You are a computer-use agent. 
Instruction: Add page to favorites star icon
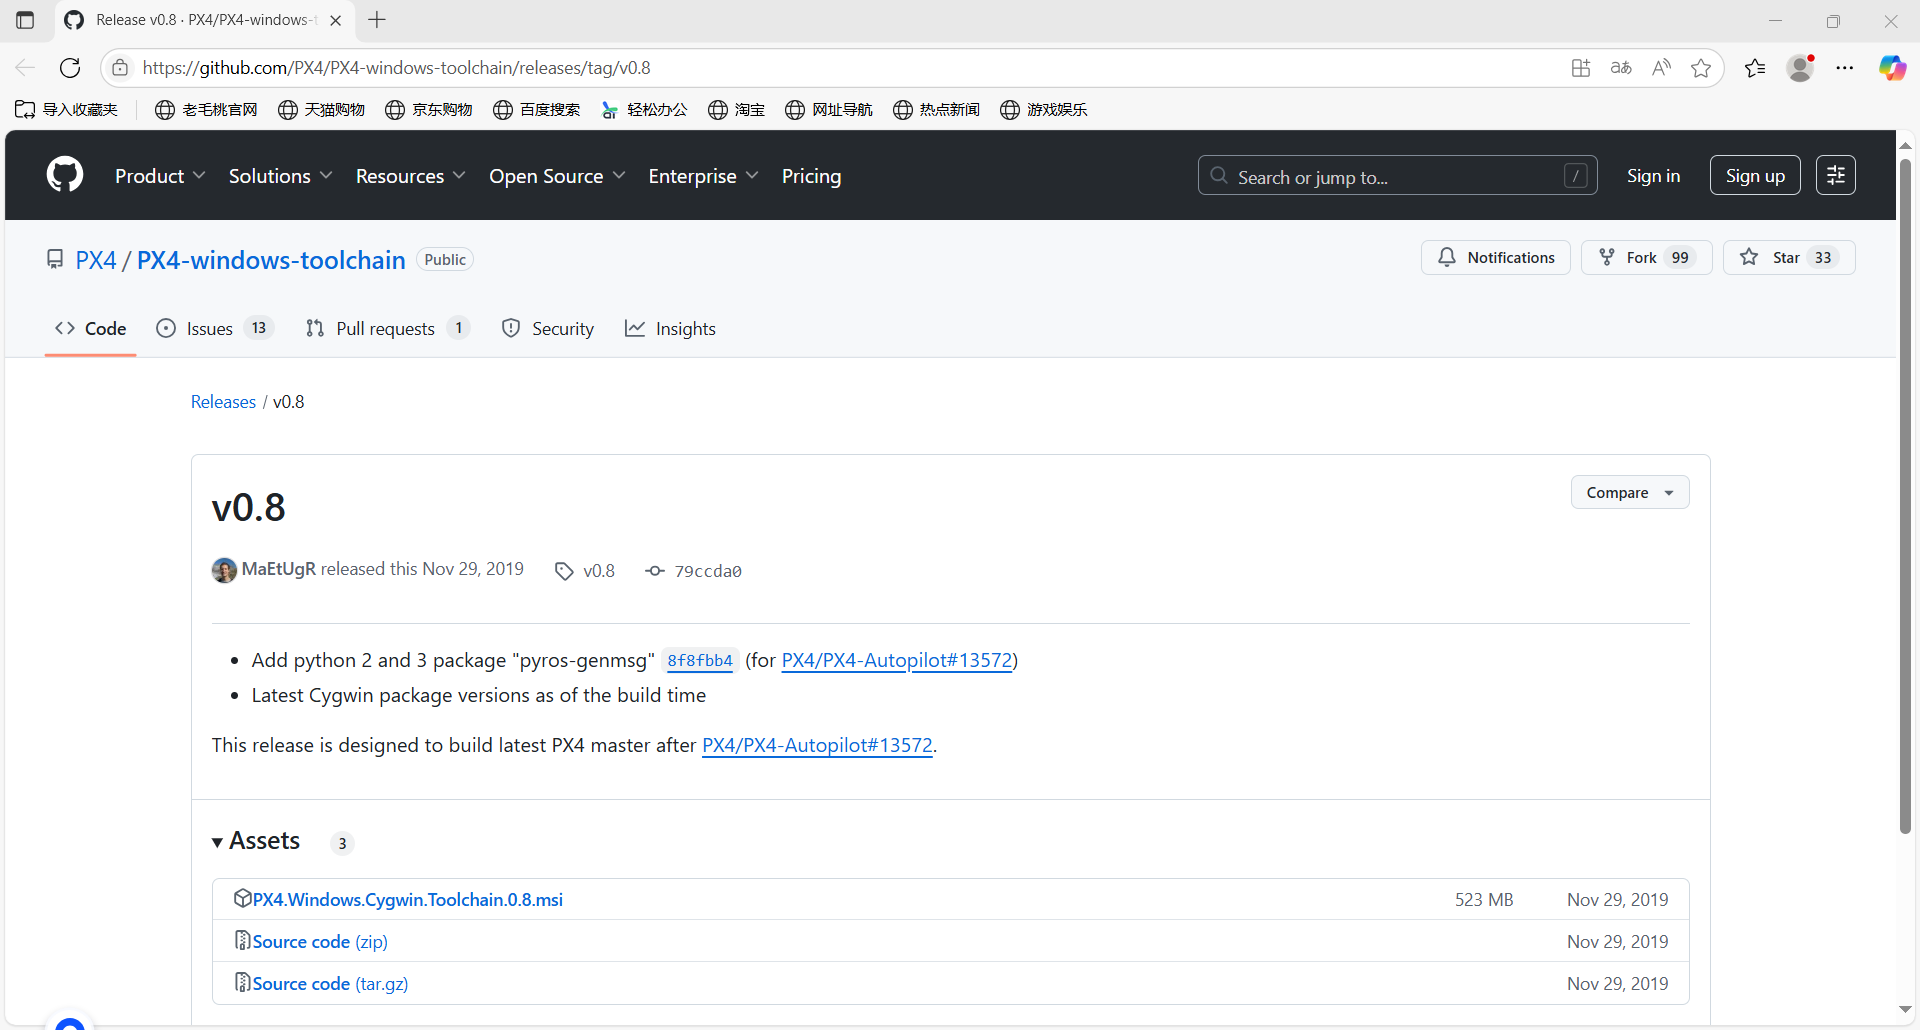point(1700,68)
